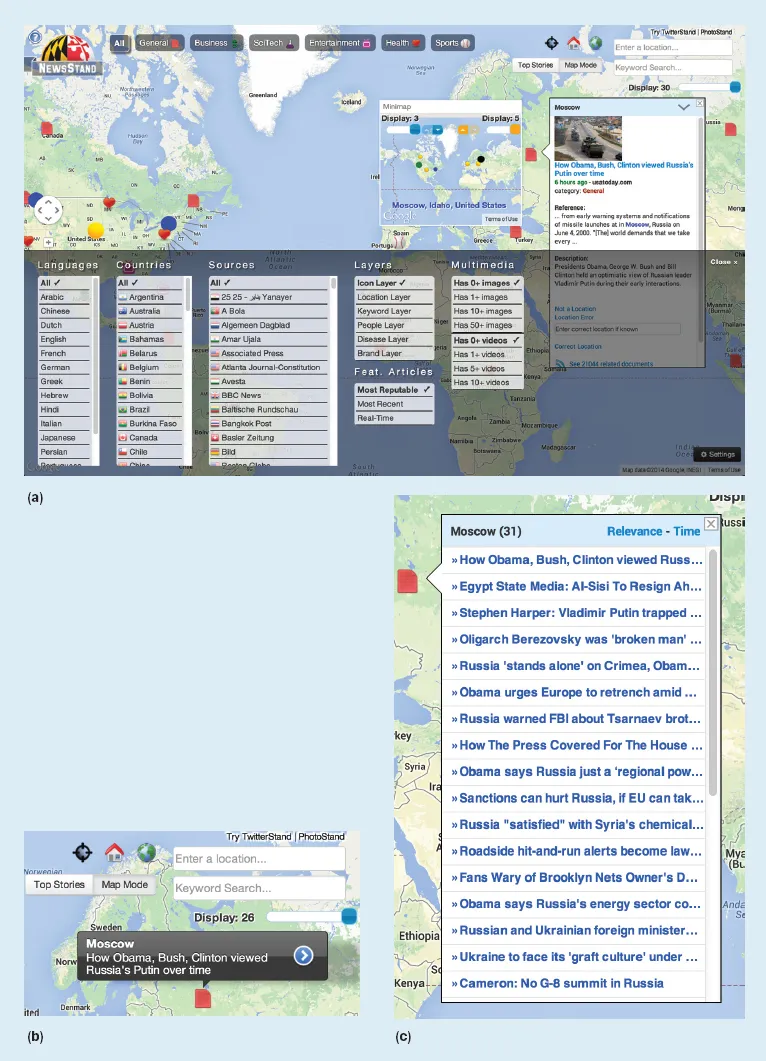This screenshot has height=1061, width=766.
Task: Switch to the General category tab
Action: tap(159, 43)
